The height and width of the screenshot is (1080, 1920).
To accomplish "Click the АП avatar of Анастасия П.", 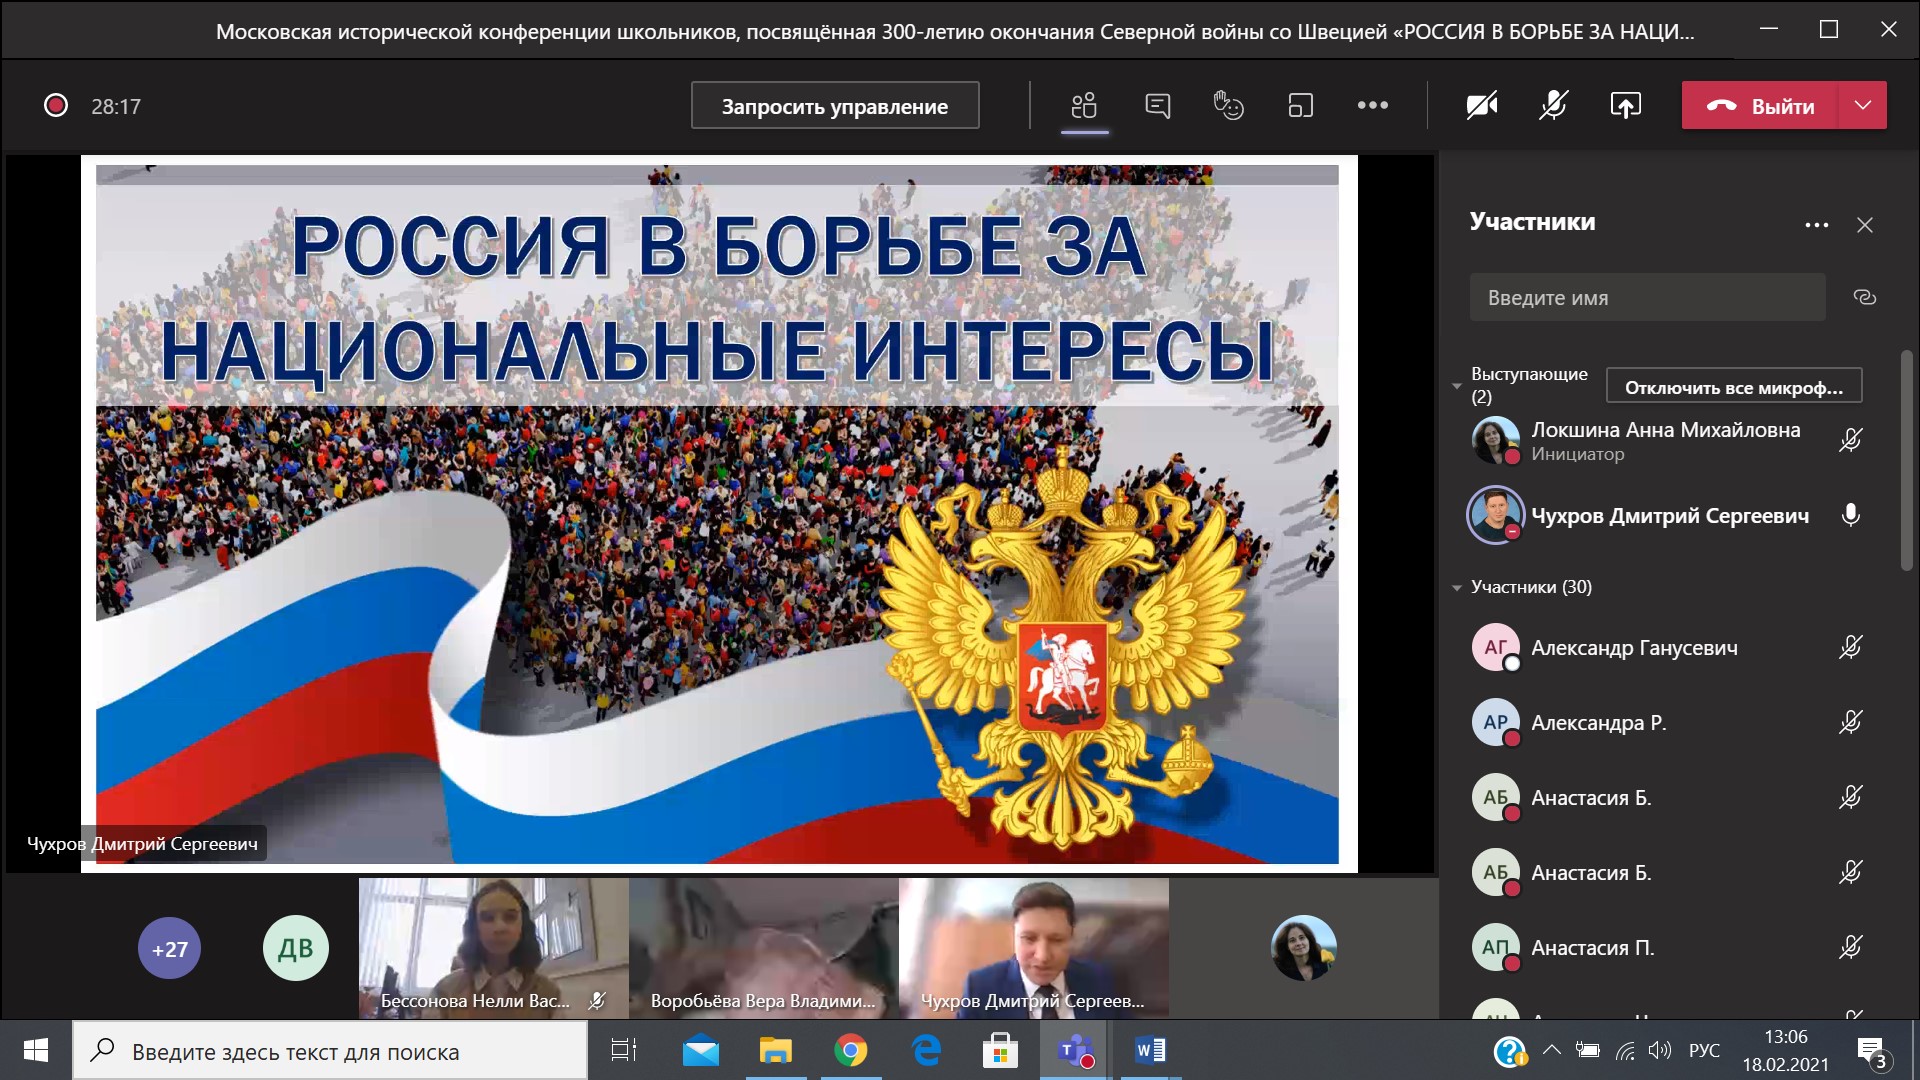I will click(1495, 947).
